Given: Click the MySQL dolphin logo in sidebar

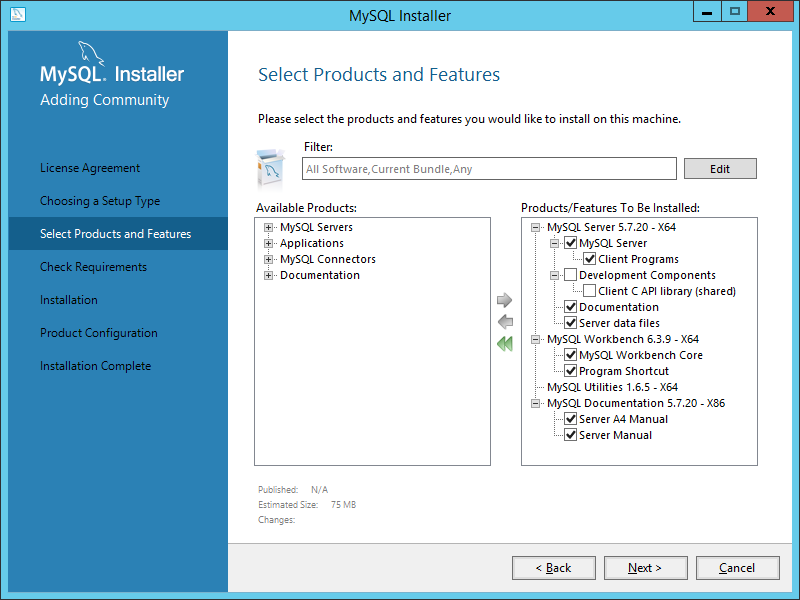Looking at the screenshot, I should point(91,53).
